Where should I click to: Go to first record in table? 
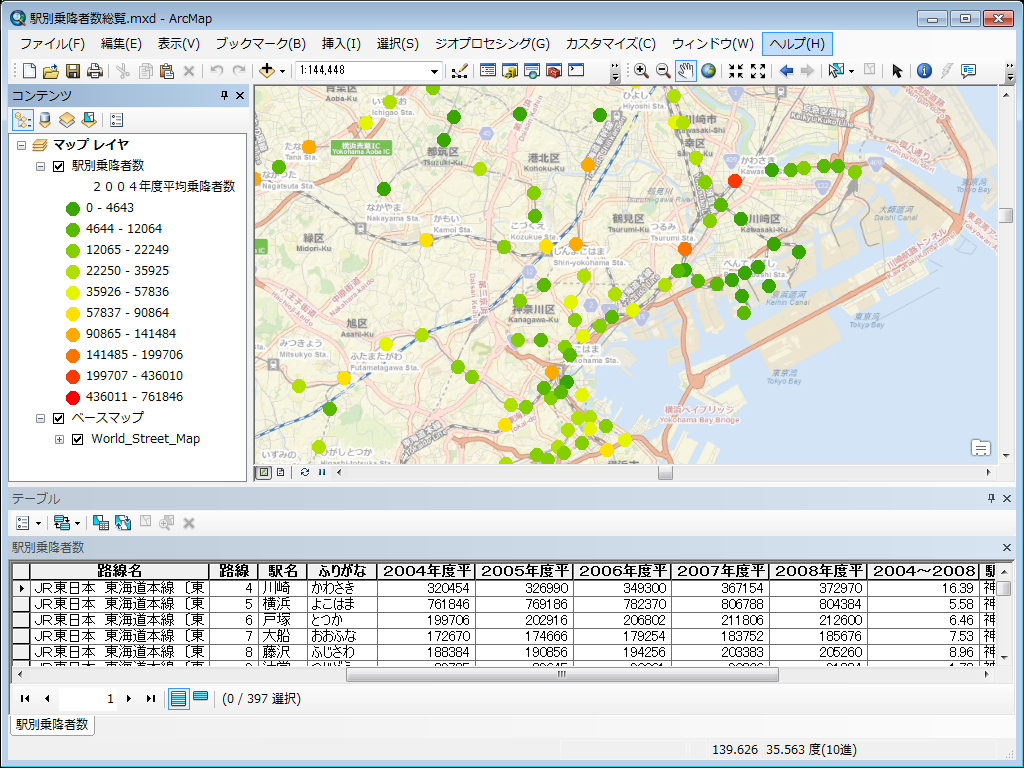coord(25,699)
